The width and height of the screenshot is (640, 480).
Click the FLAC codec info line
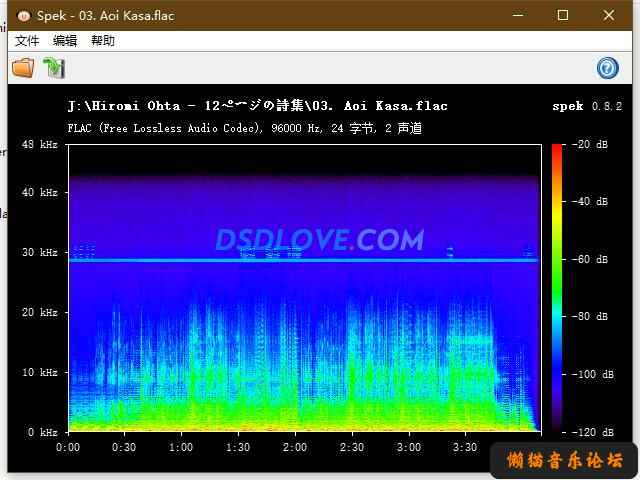click(244, 128)
